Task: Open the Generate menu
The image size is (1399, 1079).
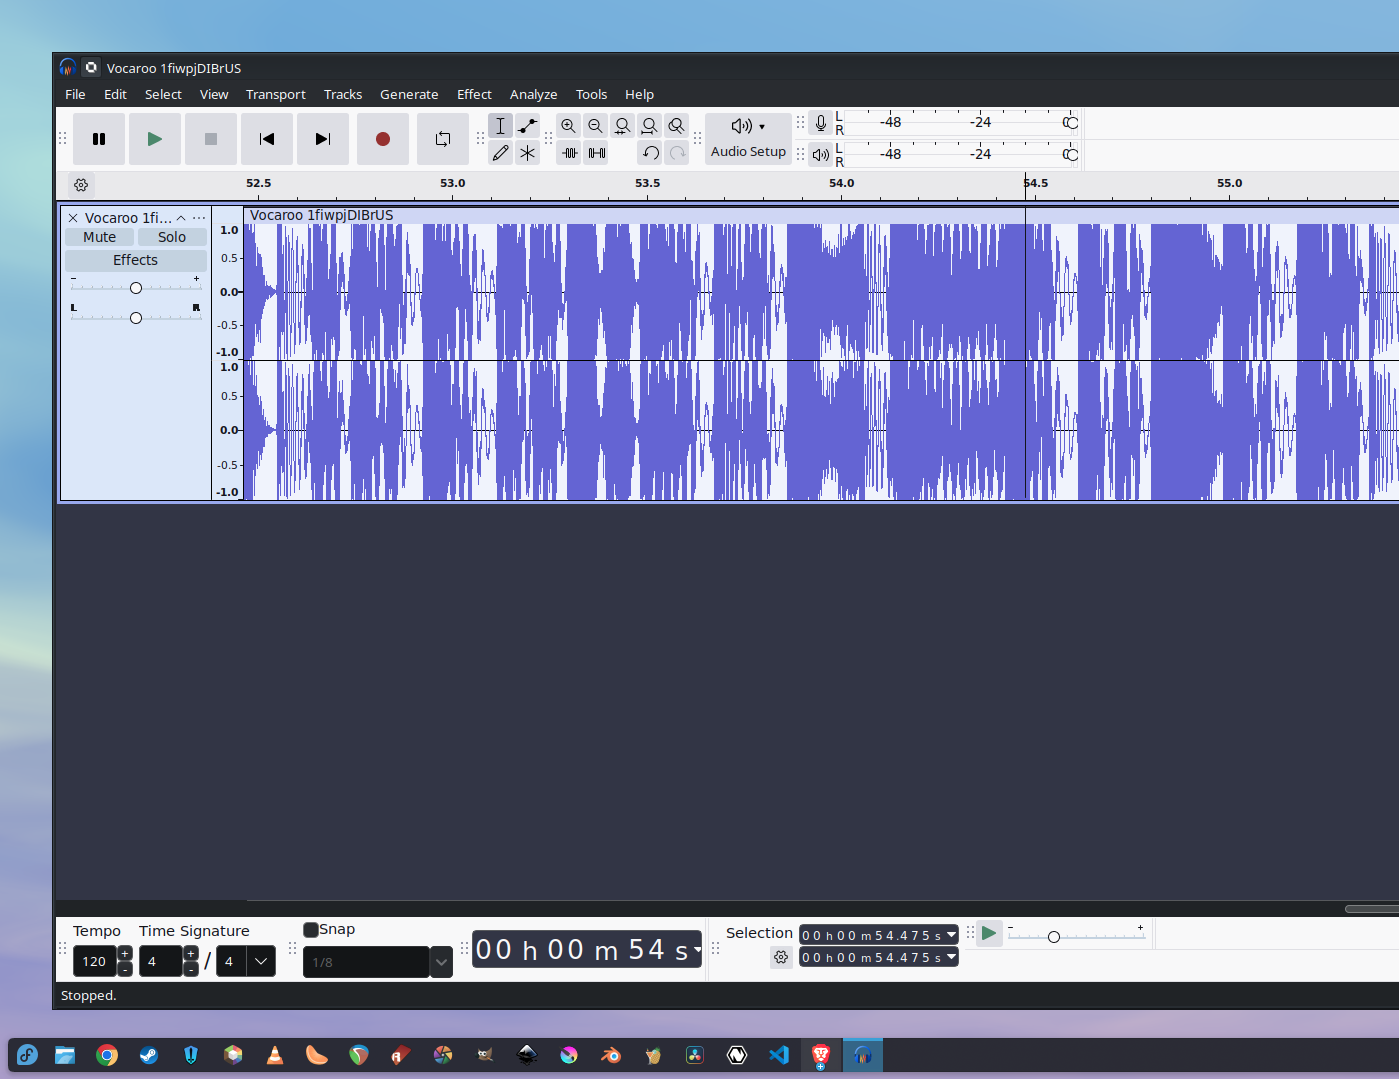Action: (x=409, y=94)
